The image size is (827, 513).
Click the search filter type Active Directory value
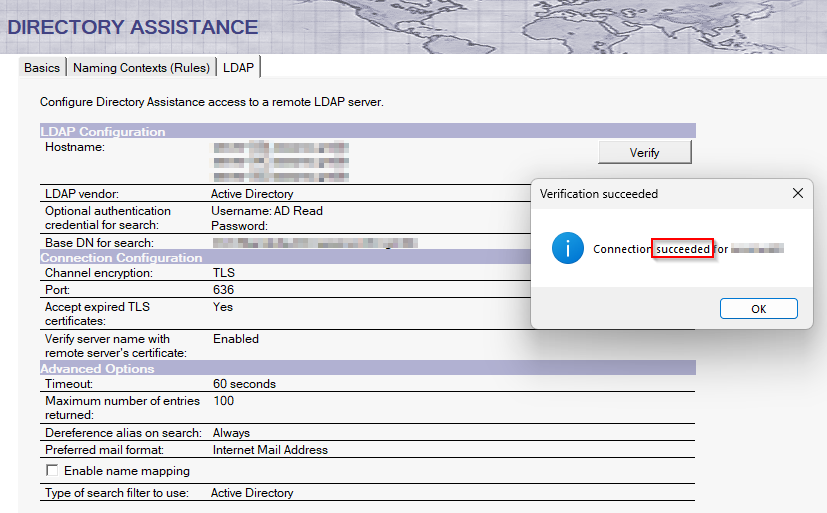pos(252,493)
